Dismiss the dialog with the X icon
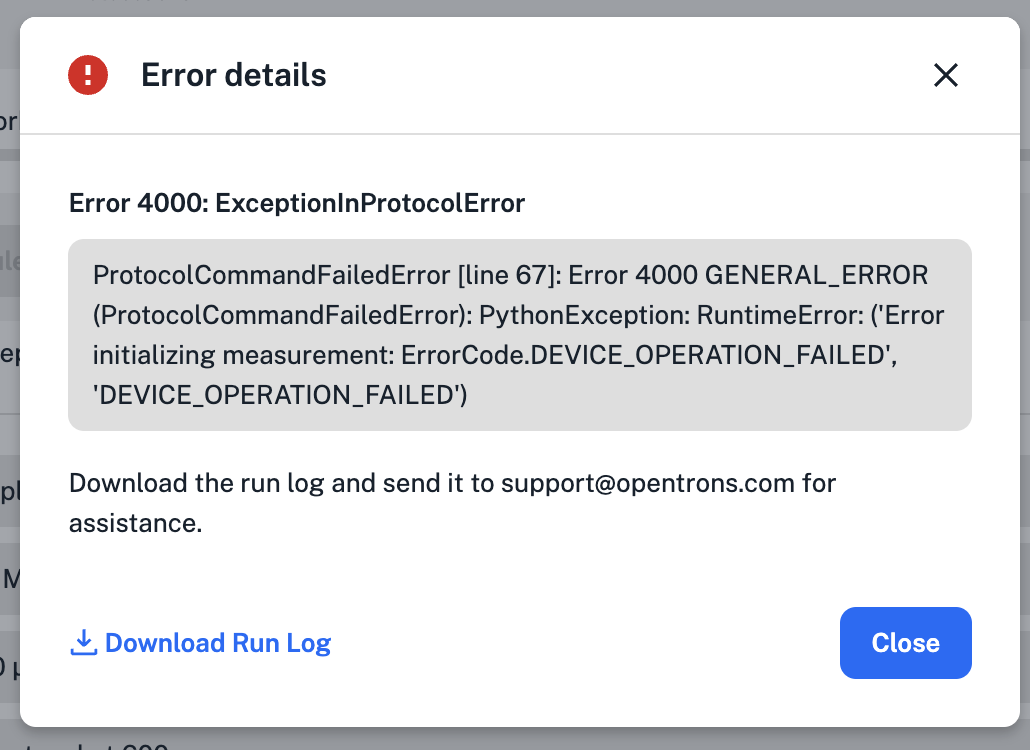This screenshot has width=1030, height=750. [945, 75]
